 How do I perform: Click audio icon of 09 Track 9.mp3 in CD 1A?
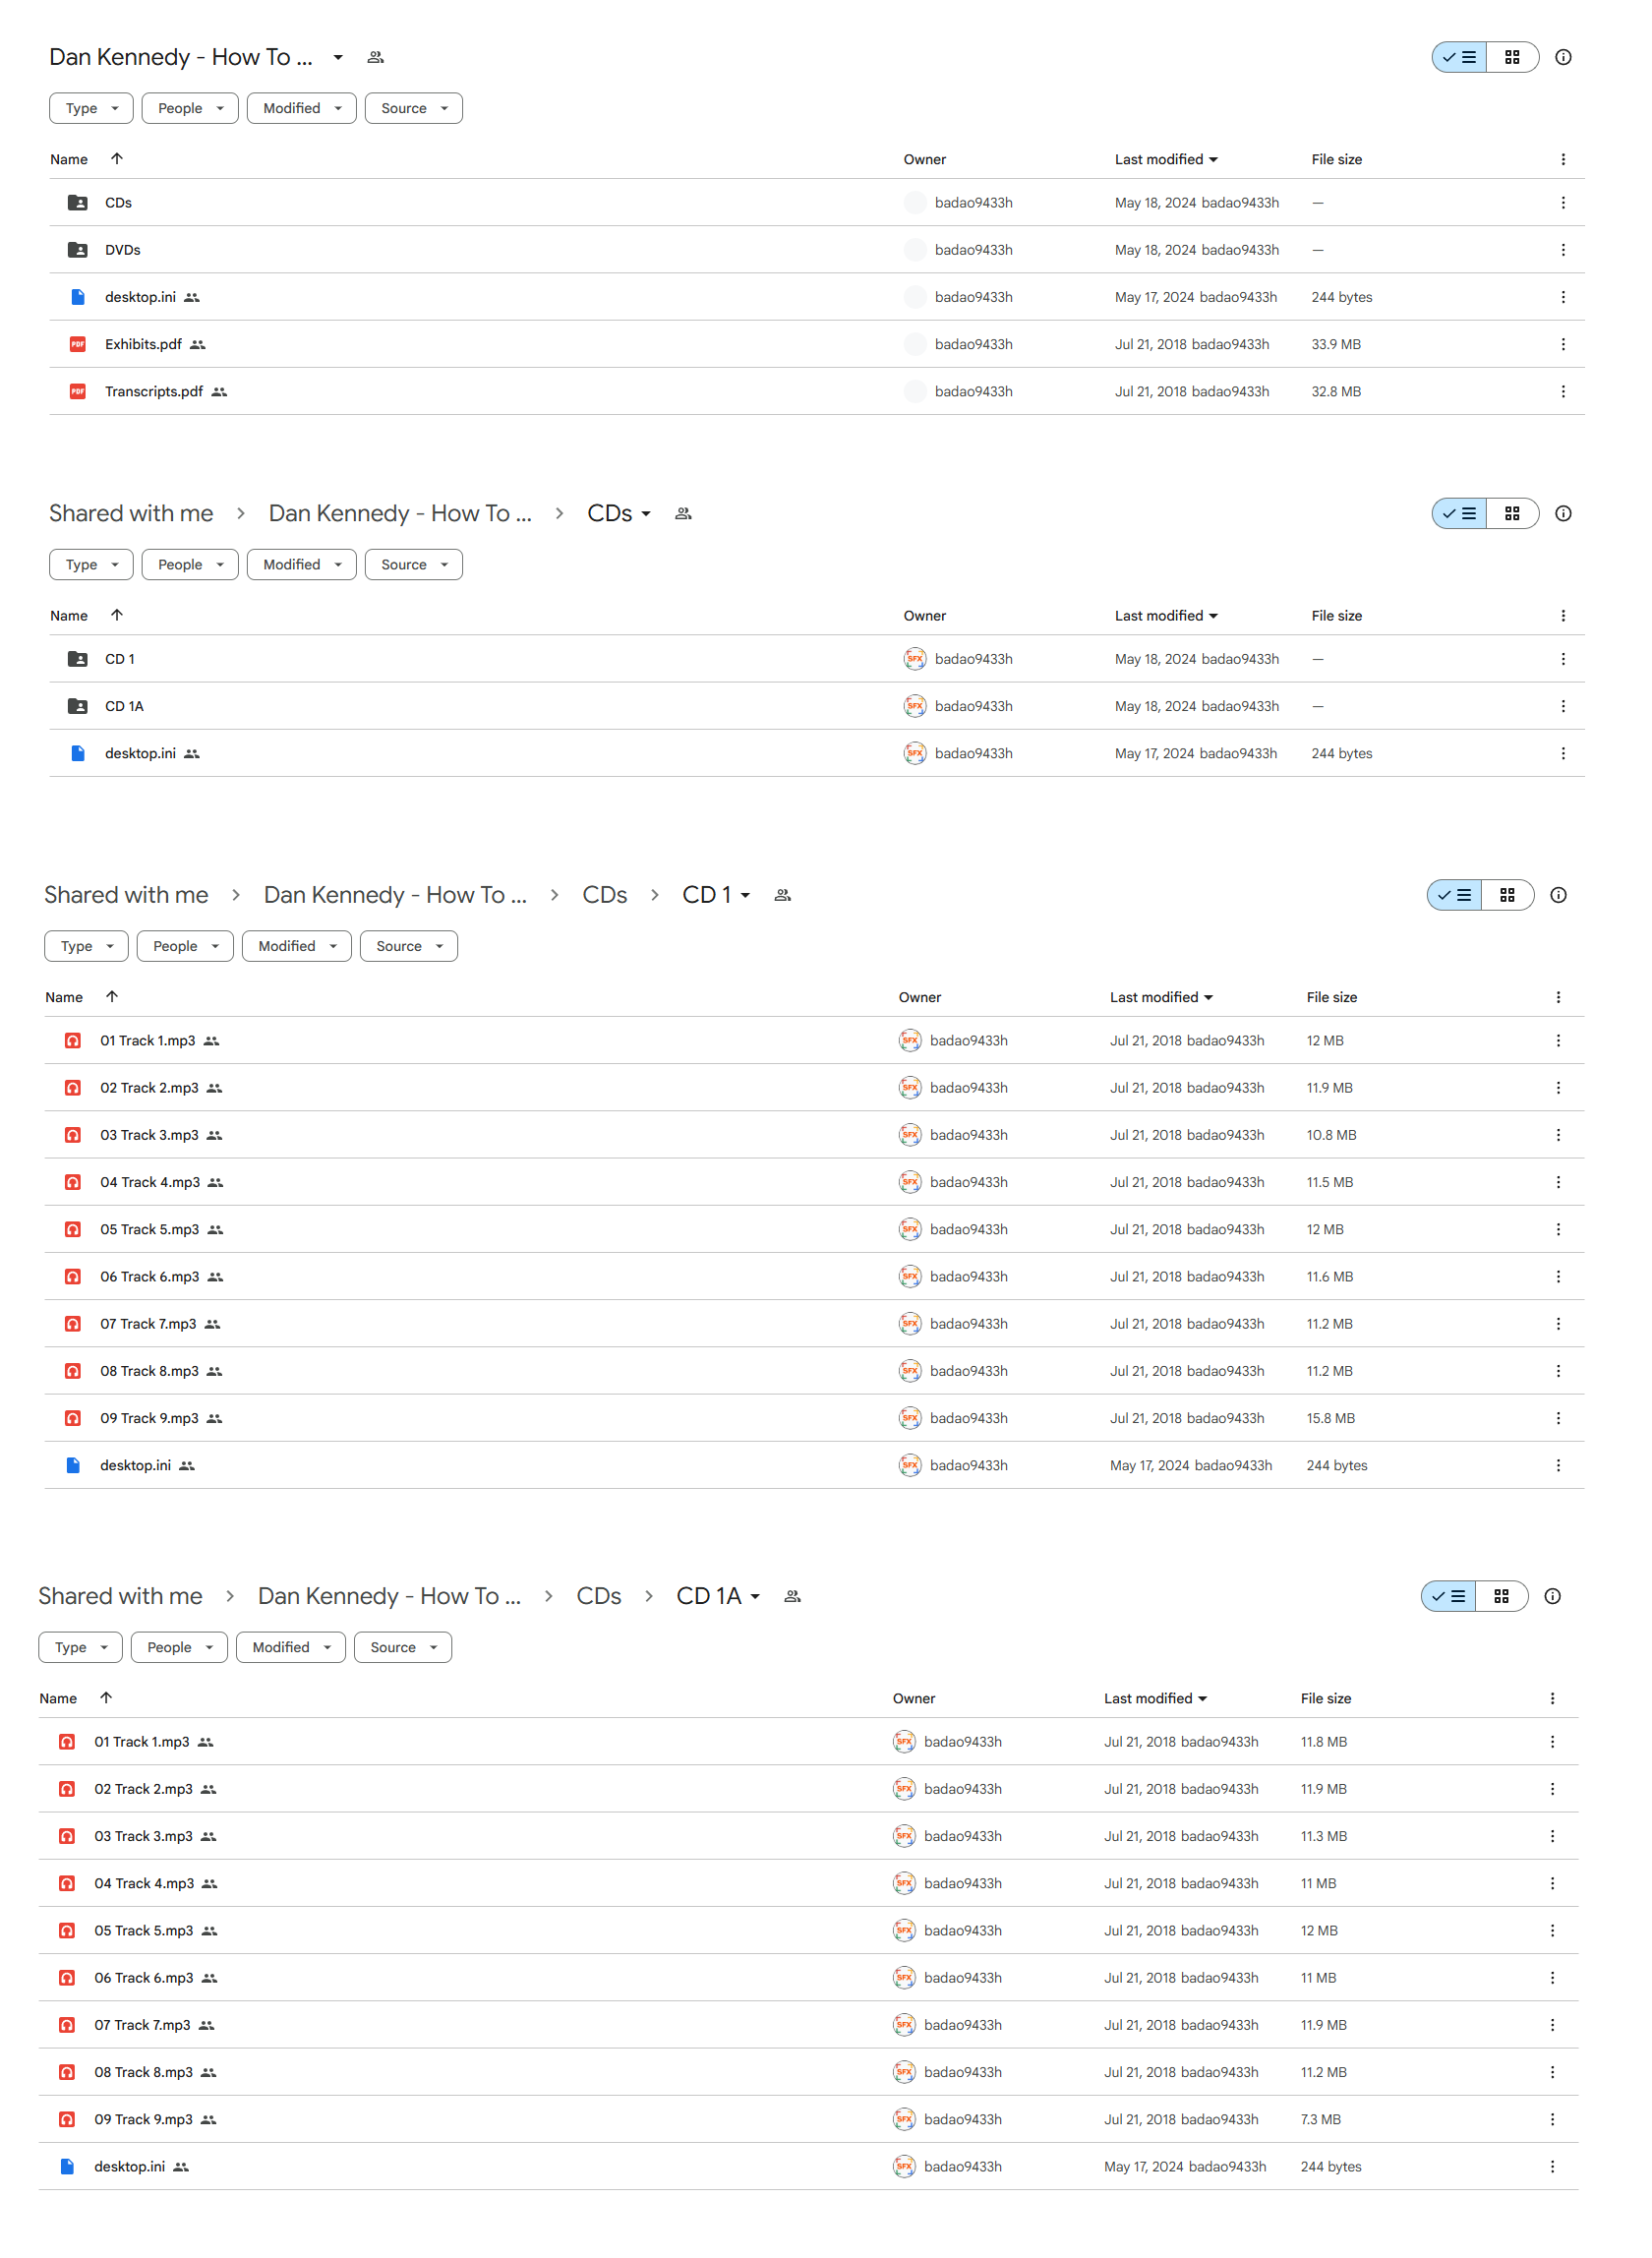[x=67, y=2119]
